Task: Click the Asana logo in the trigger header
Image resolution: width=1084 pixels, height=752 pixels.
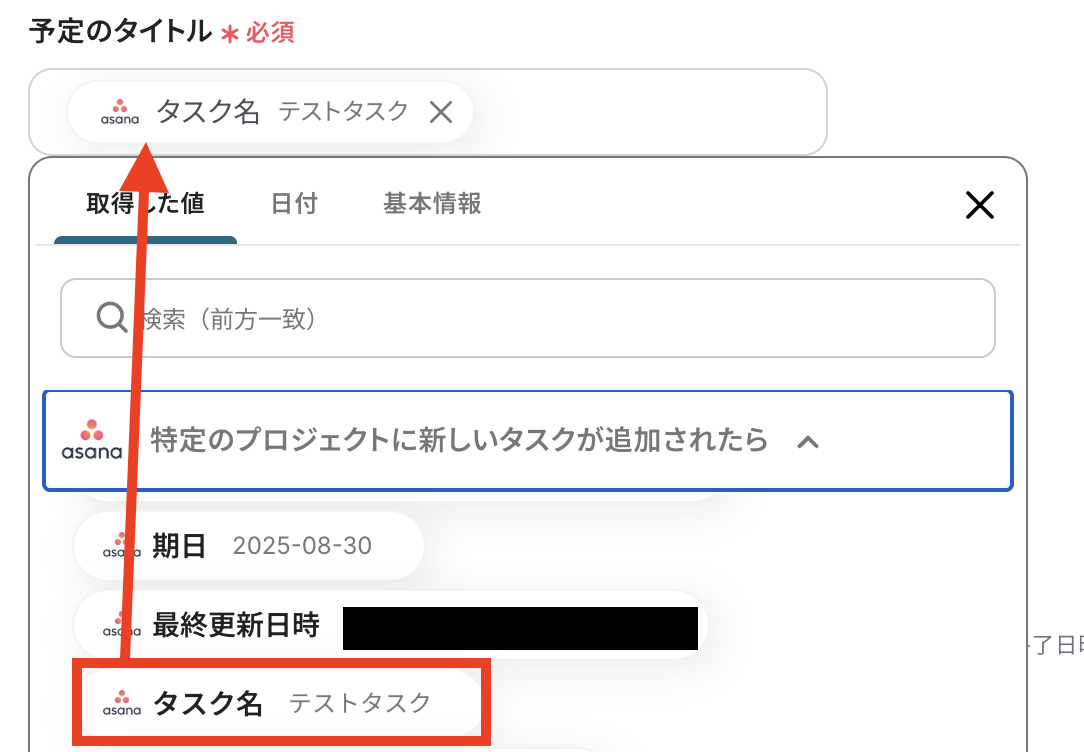Action: (x=92, y=440)
